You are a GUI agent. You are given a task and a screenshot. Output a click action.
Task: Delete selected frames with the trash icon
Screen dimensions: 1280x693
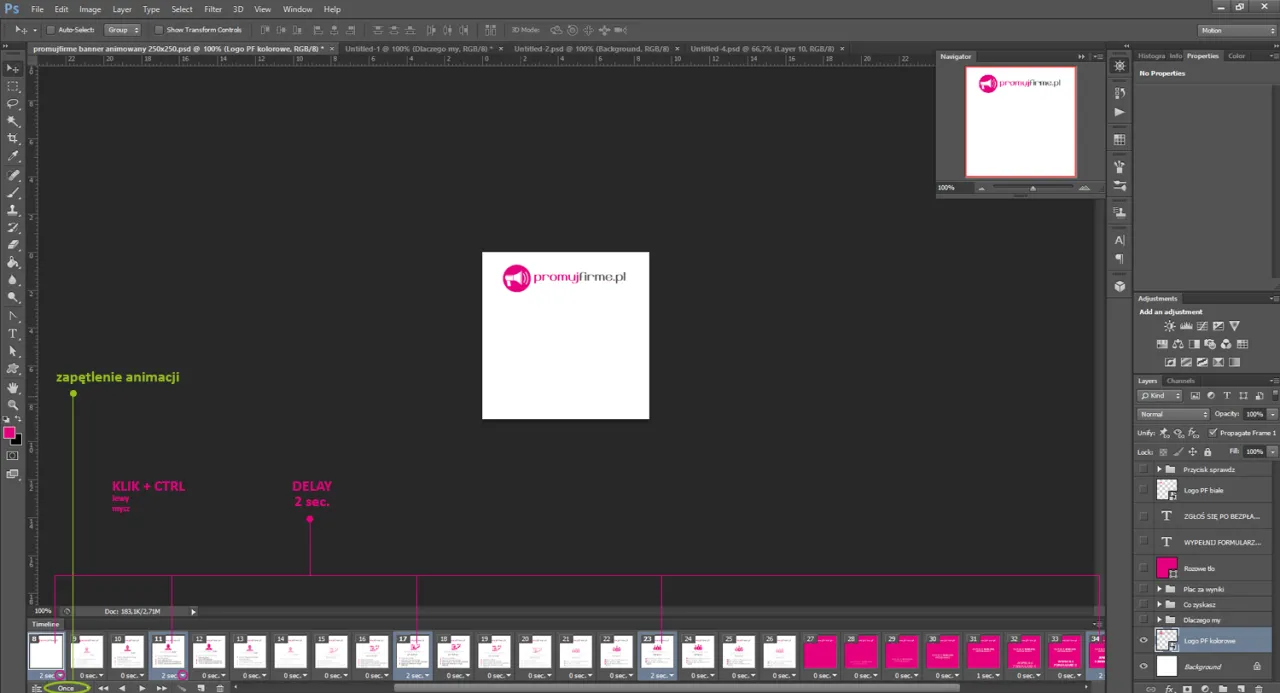point(219,688)
